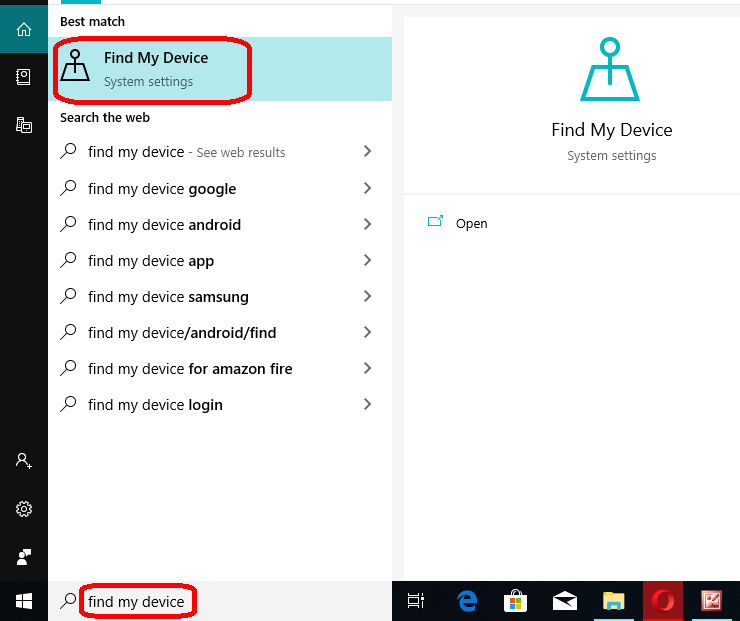
Task: Expand chevron for 'find my device samsung'
Action: [368, 296]
